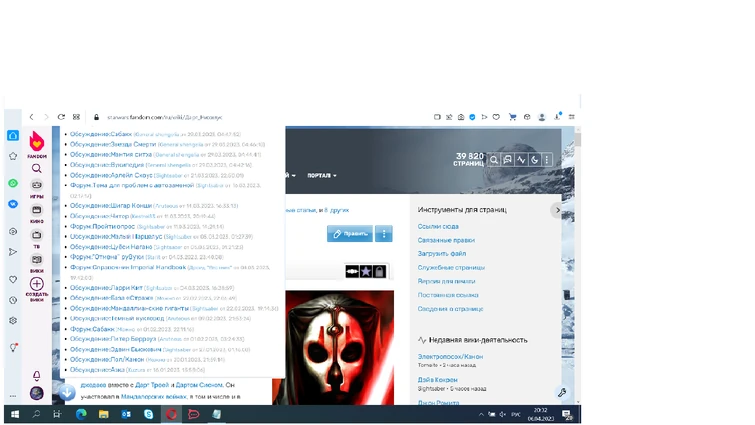Image resolution: width=755 pixels, height=425 pixels.
Task: Go back in browser
Action: pos(31,117)
